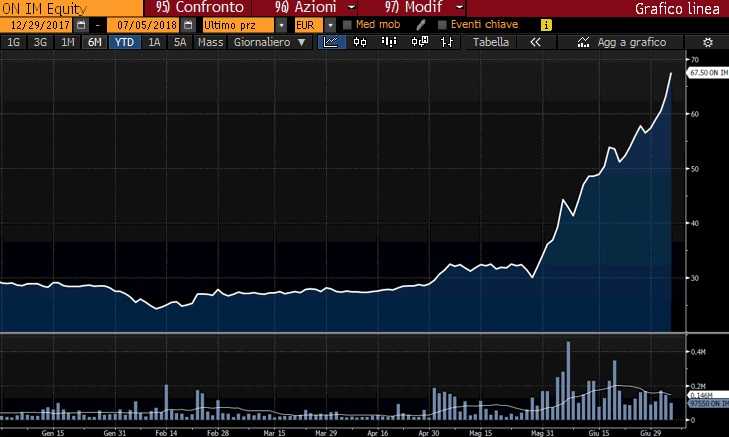Open the 95) Confronto menu
The width and height of the screenshot is (729, 437).
point(199,7)
